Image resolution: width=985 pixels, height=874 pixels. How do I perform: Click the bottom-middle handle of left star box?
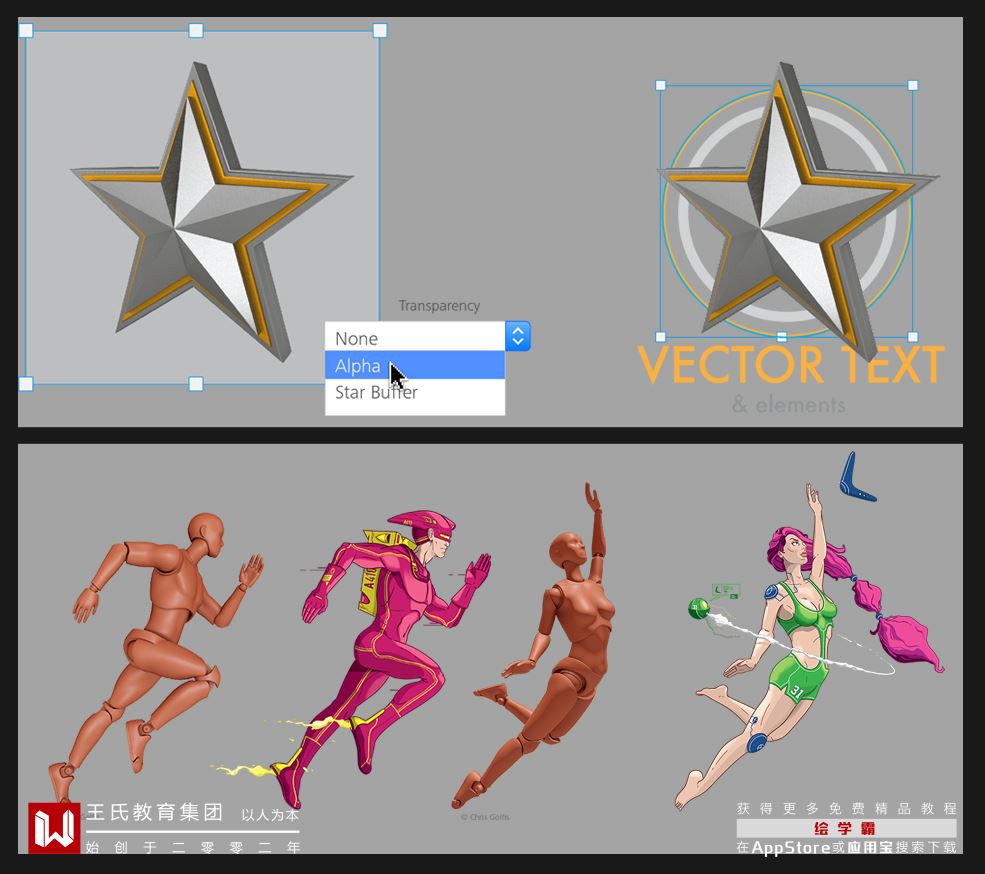(x=196, y=383)
